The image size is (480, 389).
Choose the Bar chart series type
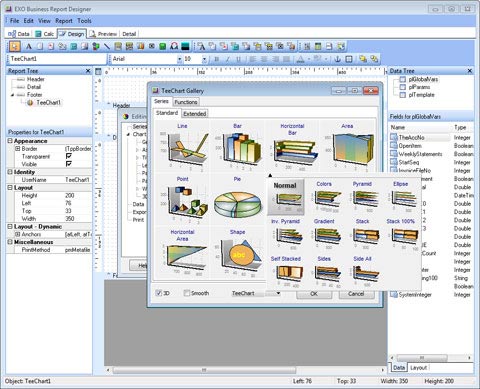237,146
